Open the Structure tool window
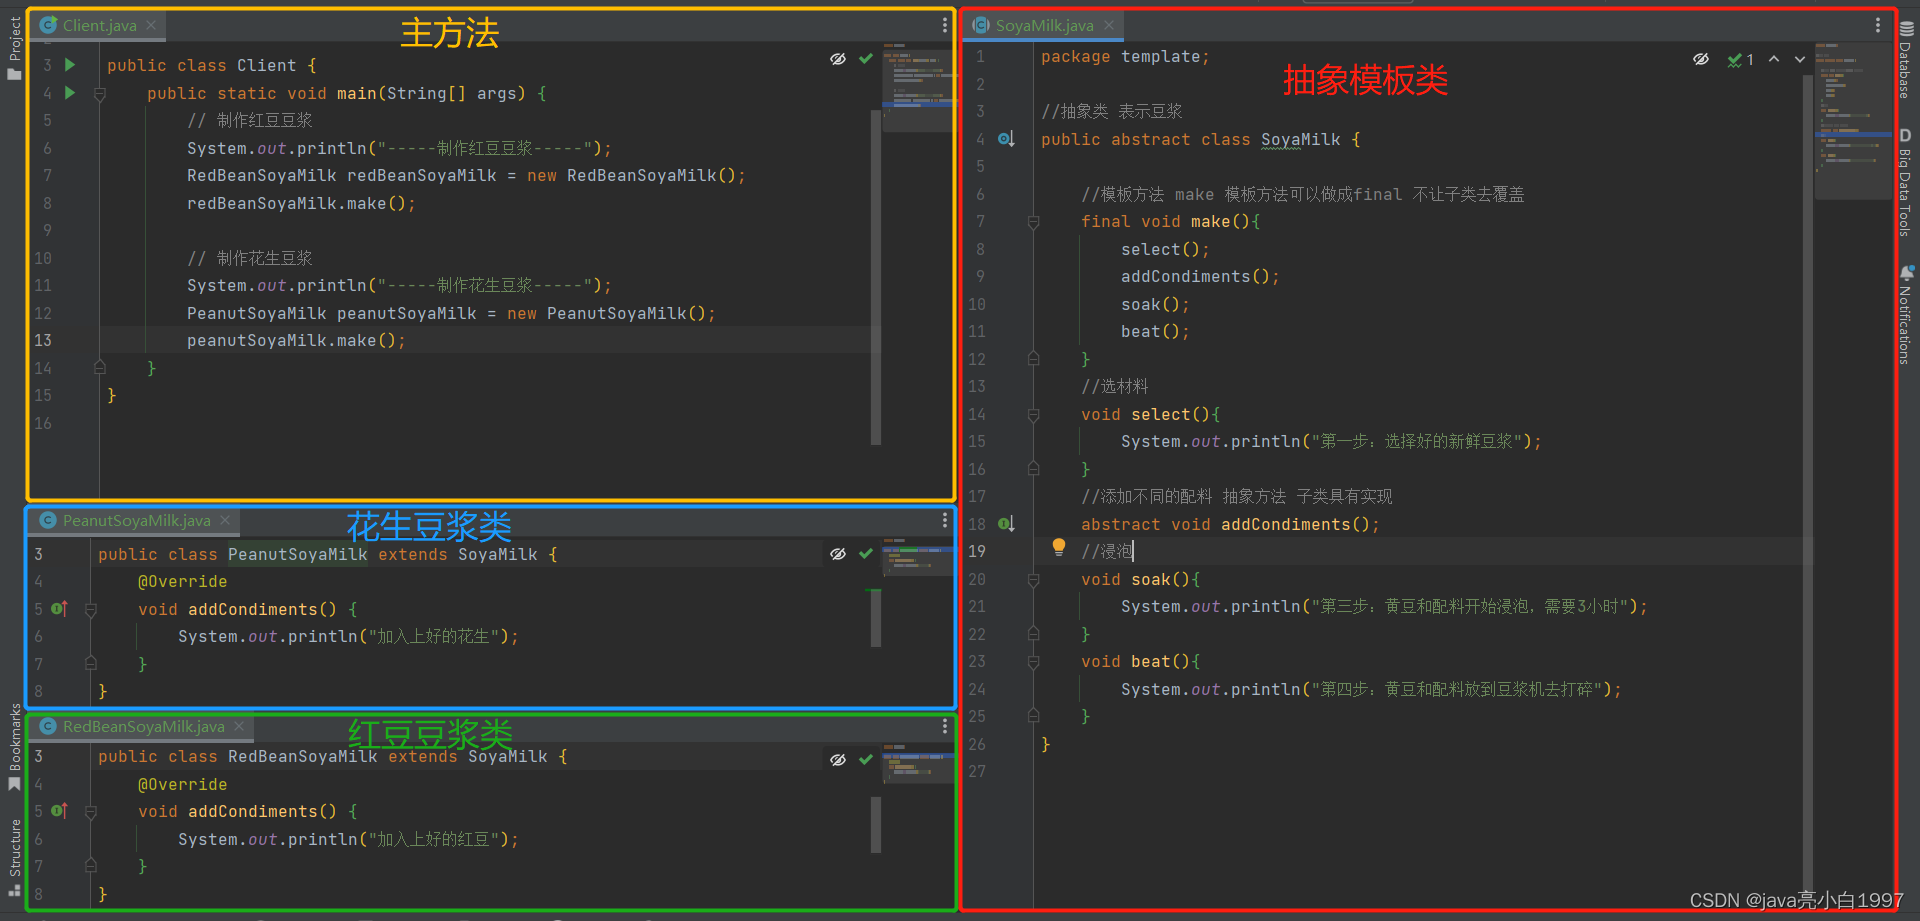 [x=14, y=858]
